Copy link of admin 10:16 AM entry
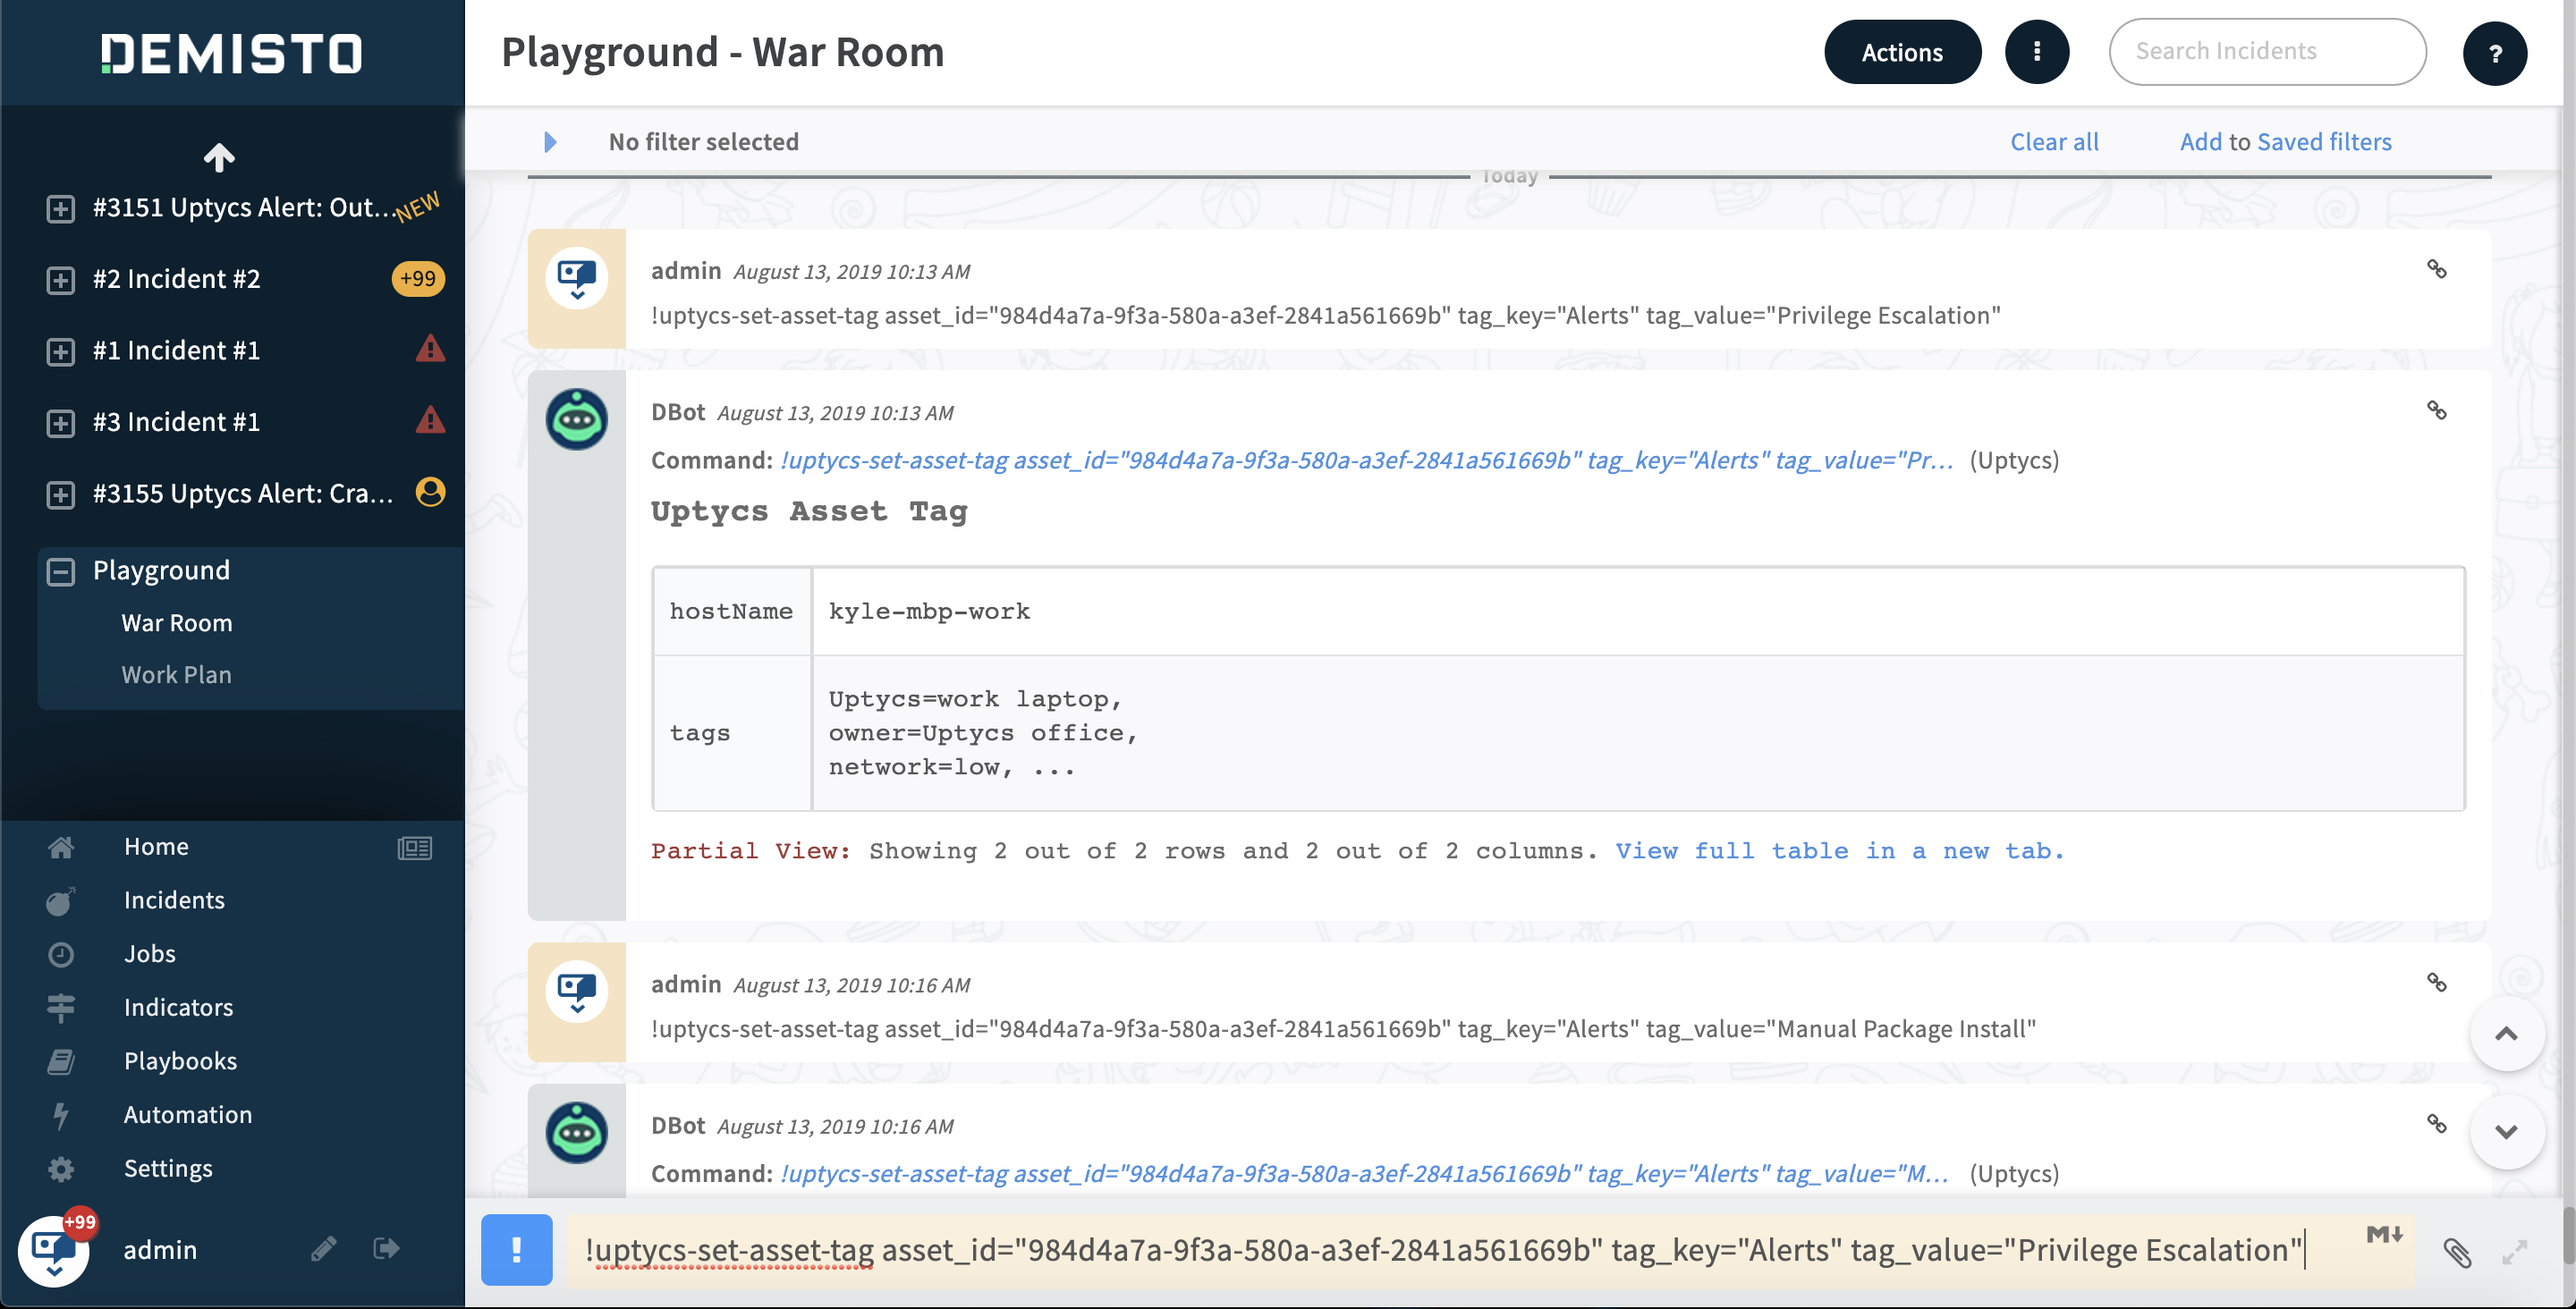The width and height of the screenshot is (2576, 1309). 2437,982
